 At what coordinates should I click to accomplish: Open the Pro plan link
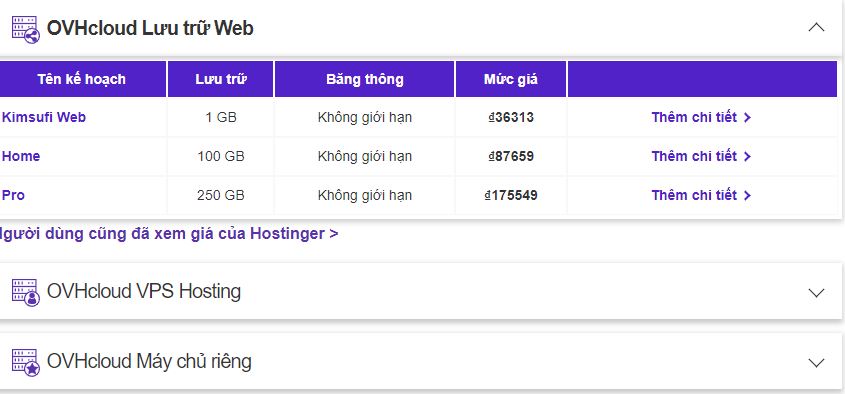click(13, 195)
